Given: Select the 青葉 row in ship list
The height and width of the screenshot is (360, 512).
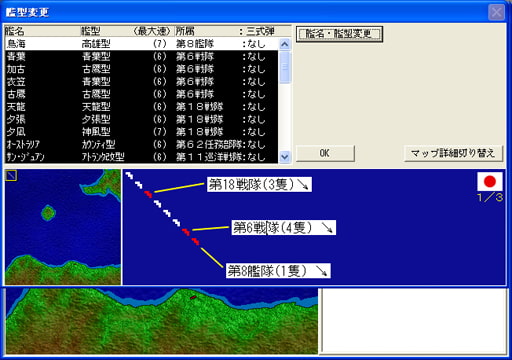Looking at the screenshot, I should 141,56.
